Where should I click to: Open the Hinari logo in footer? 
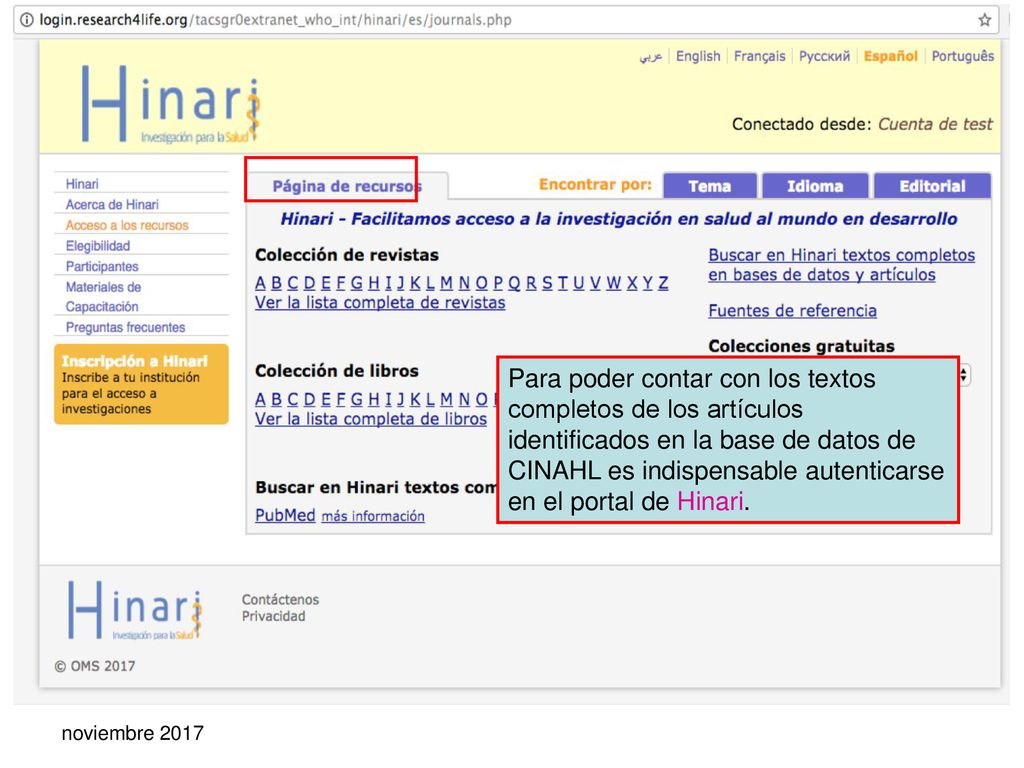click(x=135, y=610)
